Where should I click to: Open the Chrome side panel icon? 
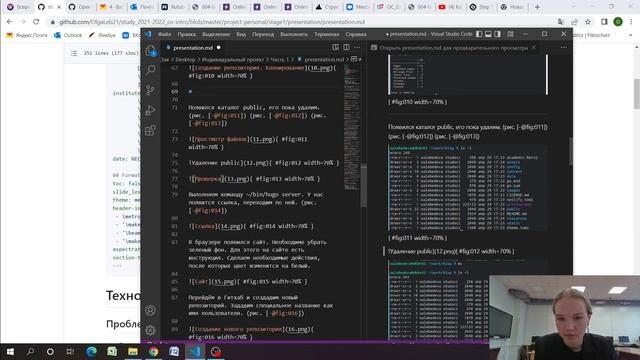604,22
